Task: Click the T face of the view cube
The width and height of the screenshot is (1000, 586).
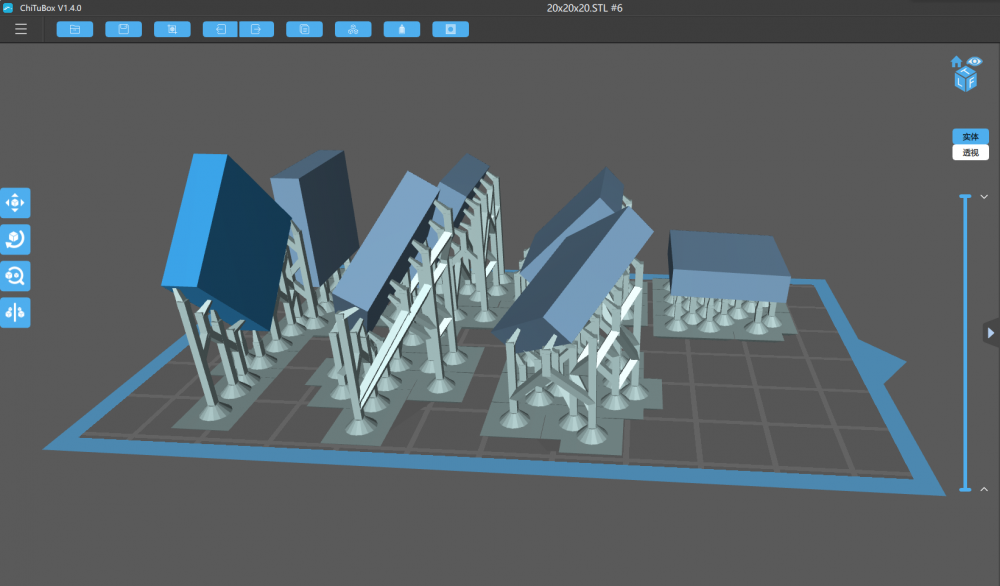Action: 966,72
